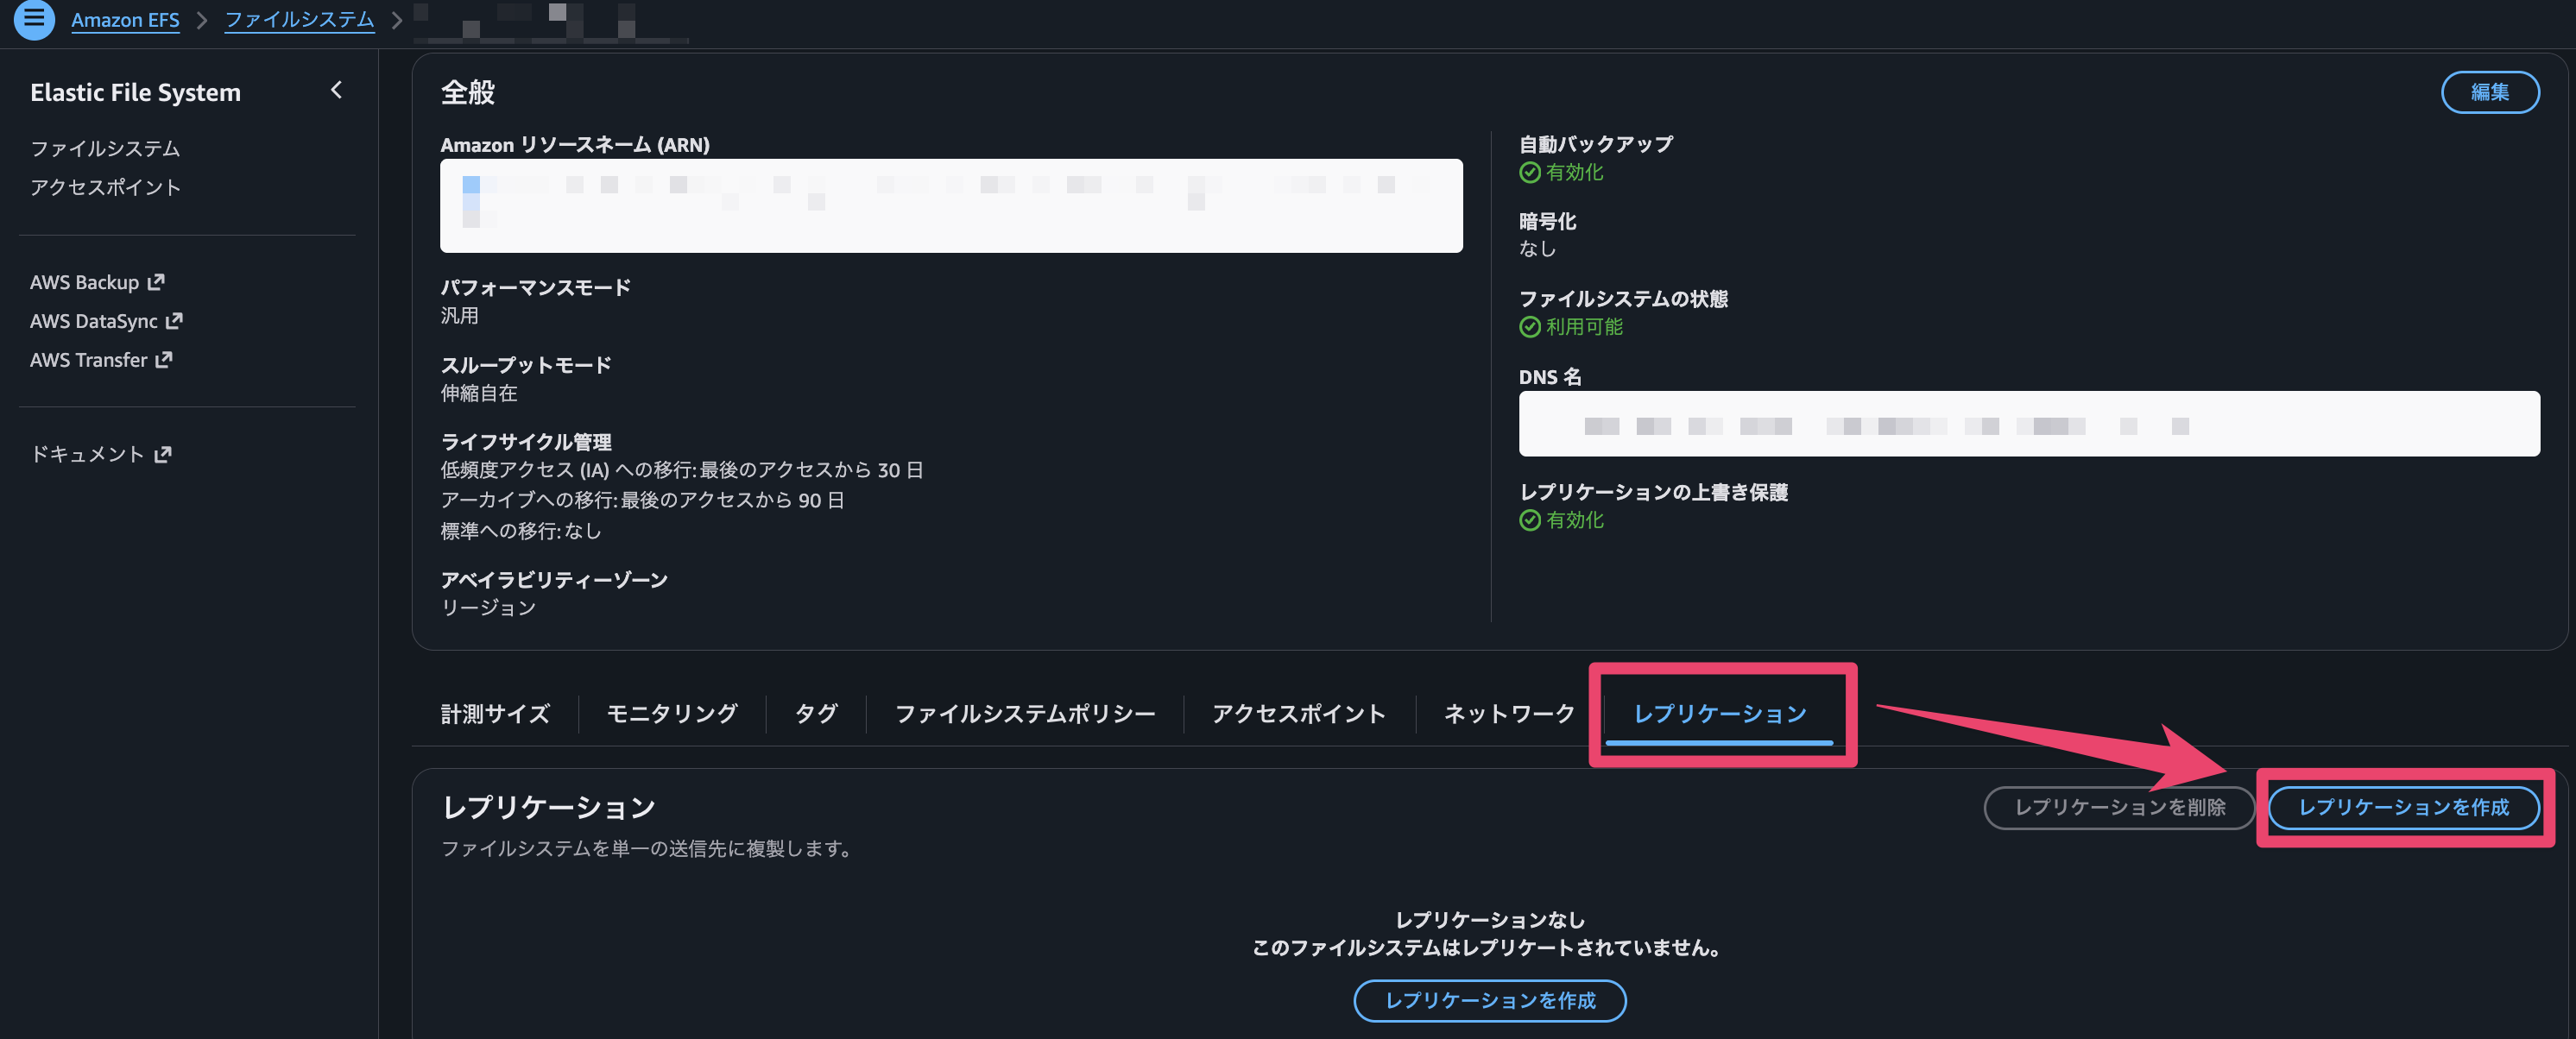Click the Amazon EFS breadcrumb link
The height and width of the screenshot is (1039, 2576).
(x=125, y=20)
